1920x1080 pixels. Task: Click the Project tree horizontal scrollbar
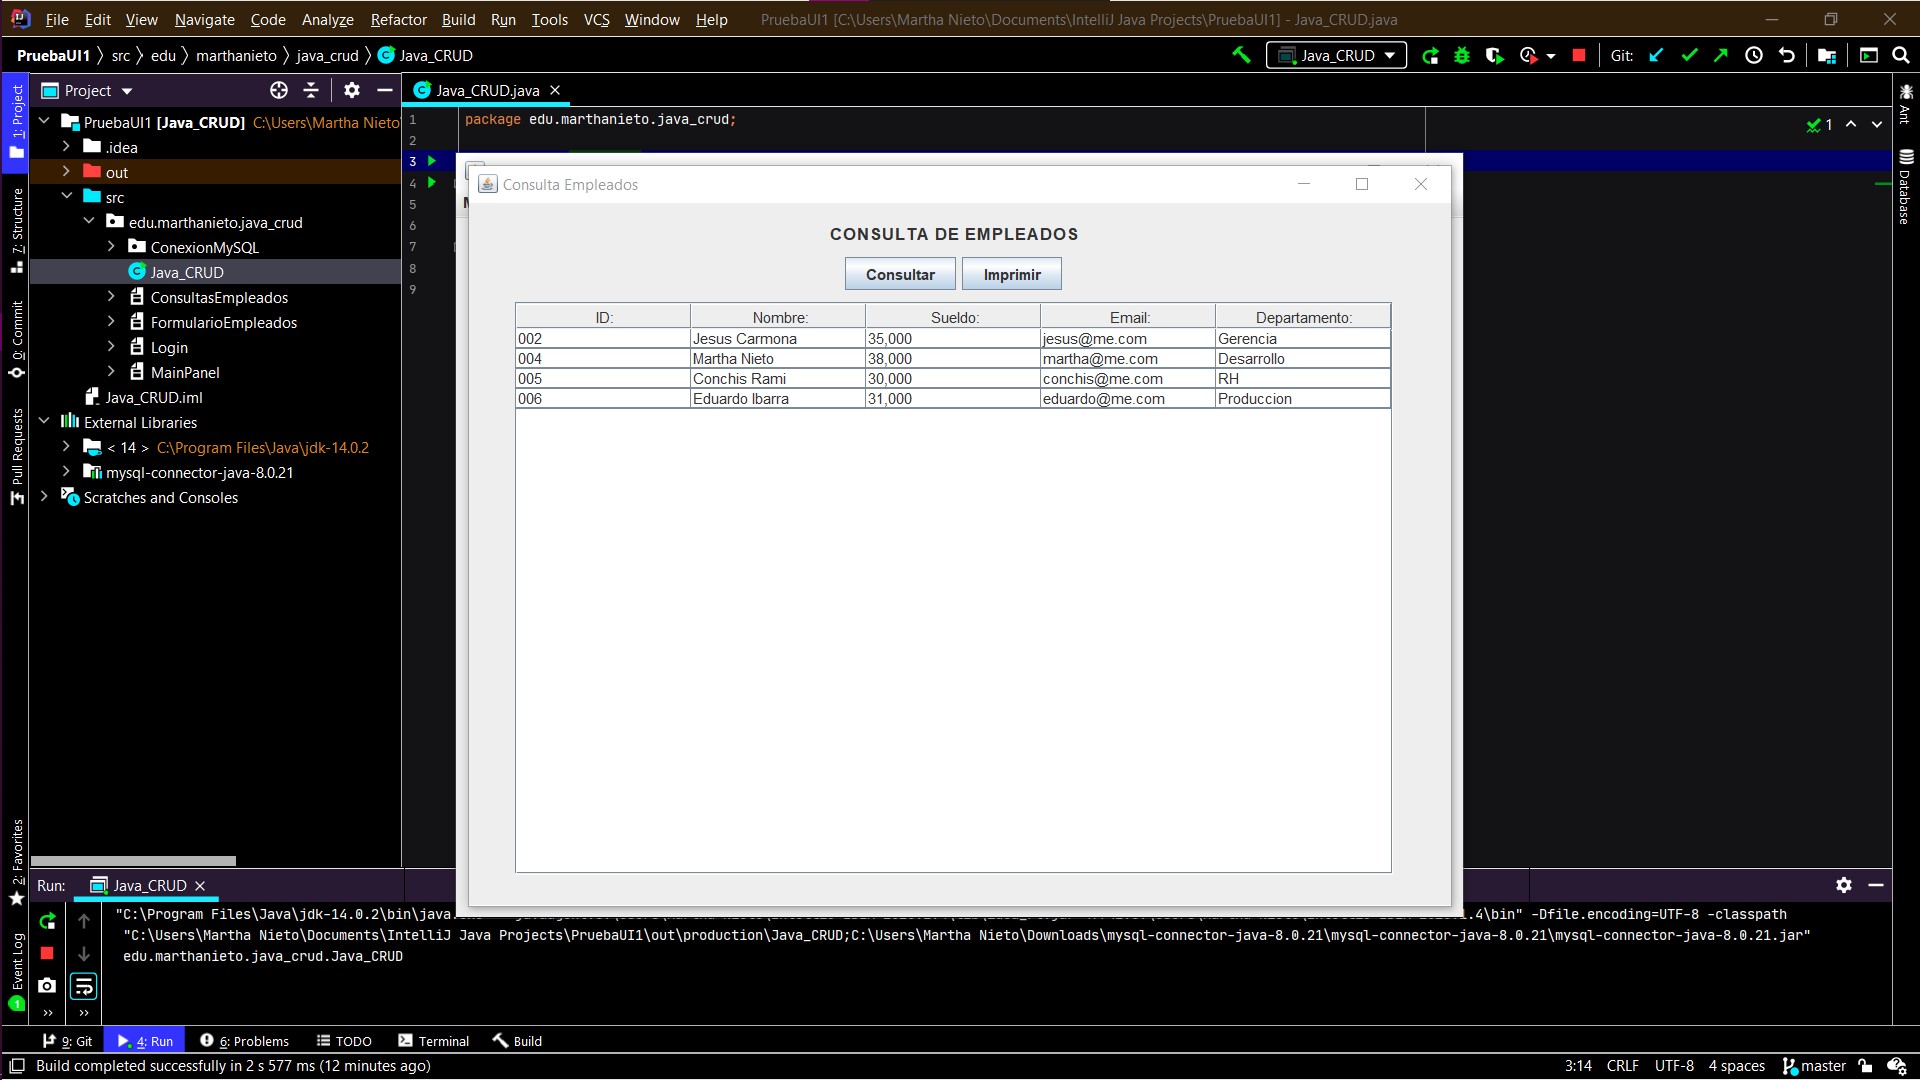pos(133,861)
